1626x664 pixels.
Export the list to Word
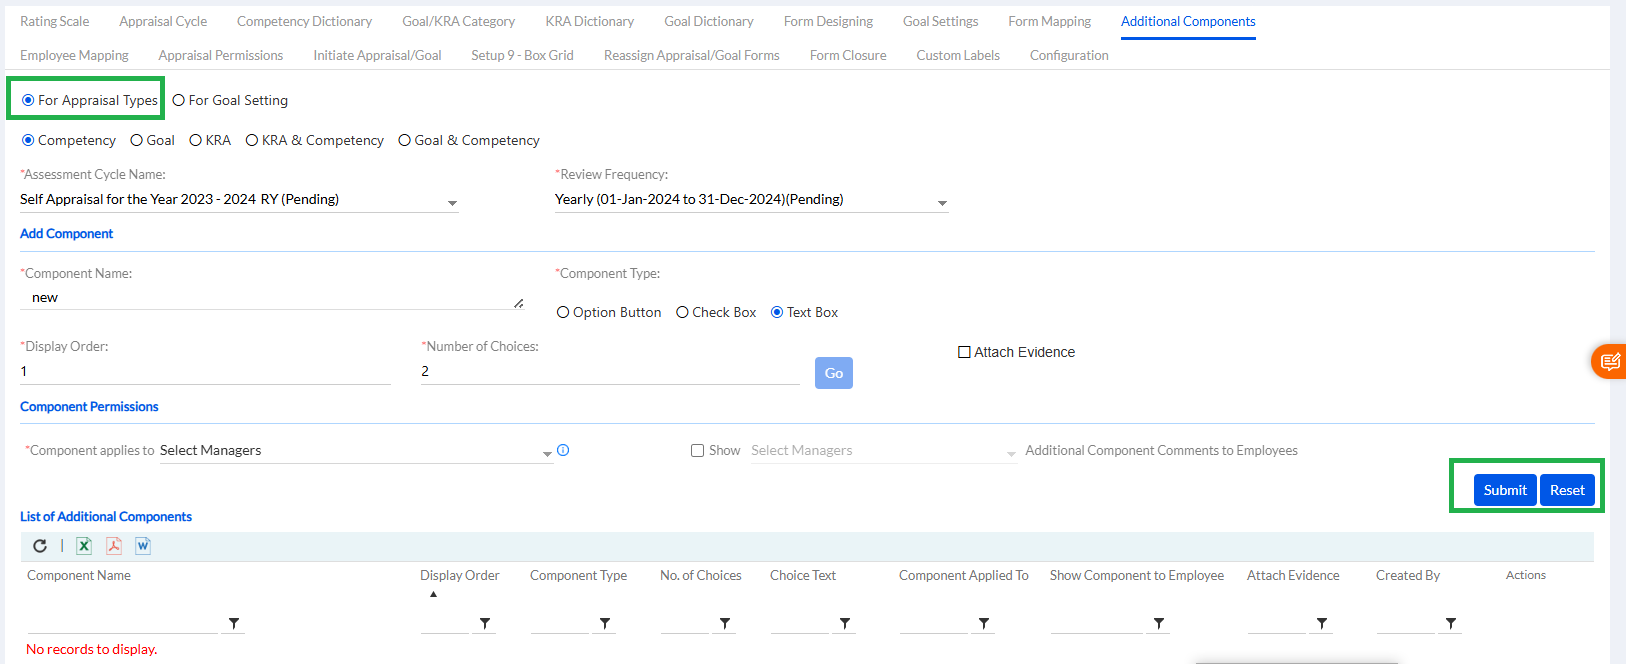point(143,546)
